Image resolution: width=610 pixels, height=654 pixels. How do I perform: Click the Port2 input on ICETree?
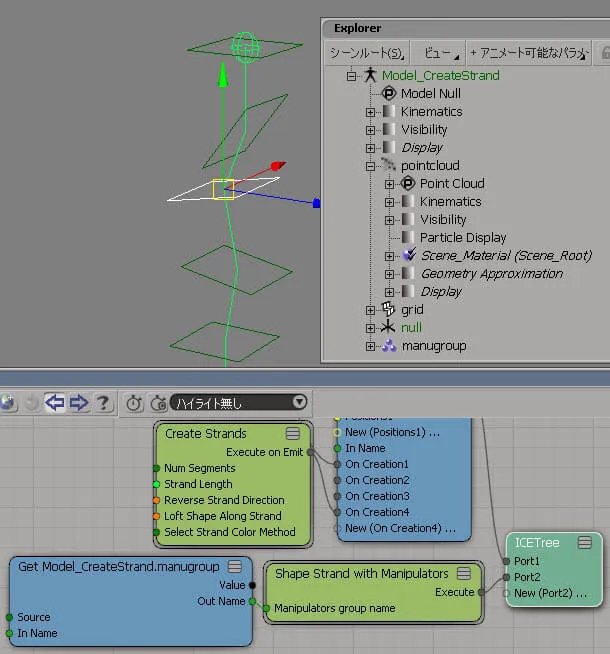(x=506, y=577)
